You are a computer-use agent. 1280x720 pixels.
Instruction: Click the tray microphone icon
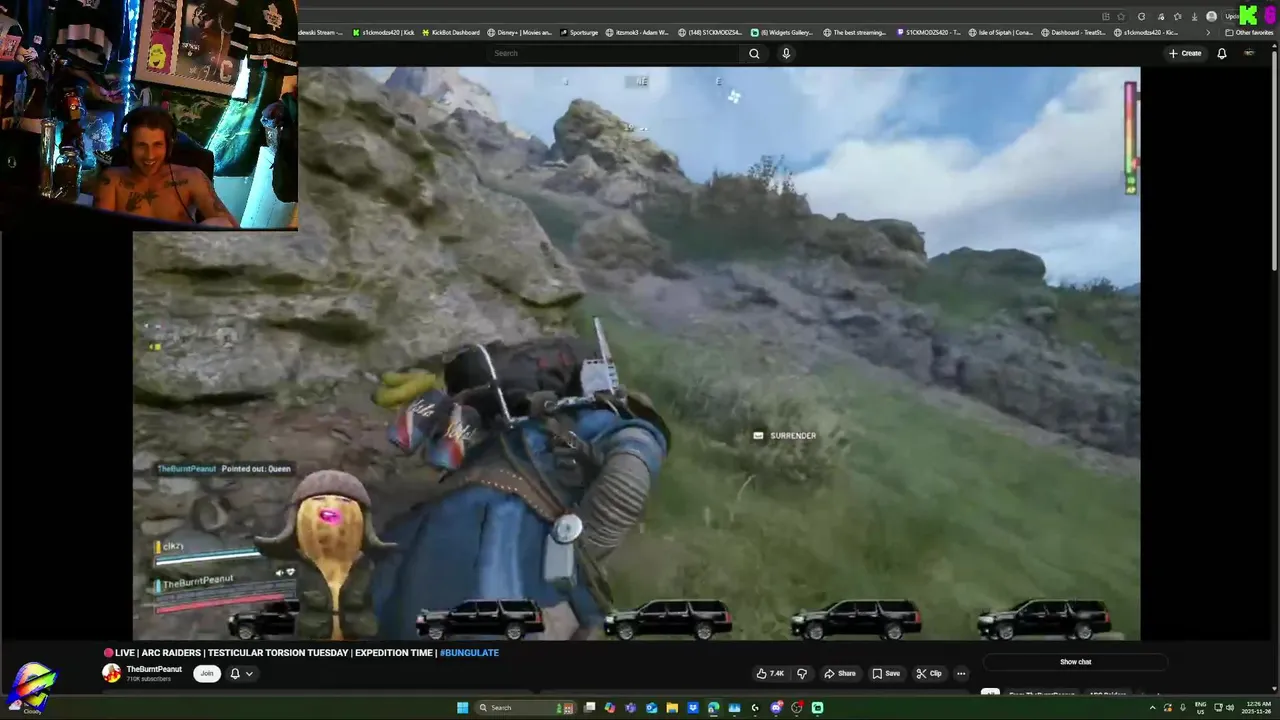pyautogui.click(x=1183, y=708)
